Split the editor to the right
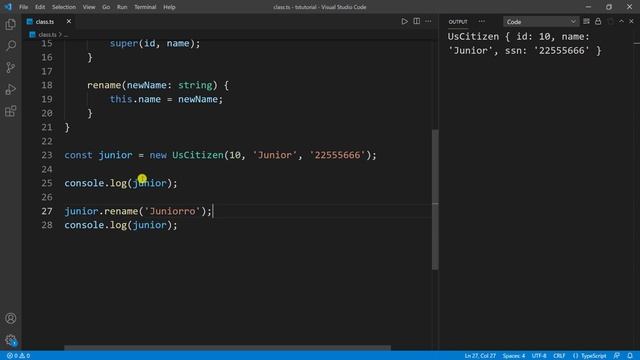The width and height of the screenshot is (640, 360). pos(416,21)
